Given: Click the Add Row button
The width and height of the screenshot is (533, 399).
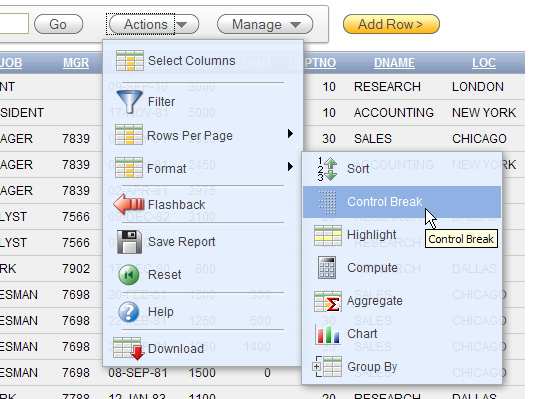Looking at the screenshot, I should pos(391,24).
